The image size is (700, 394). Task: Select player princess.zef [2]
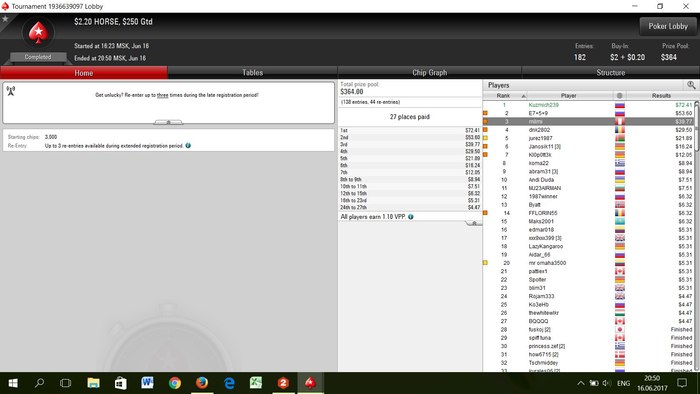tap(547, 346)
